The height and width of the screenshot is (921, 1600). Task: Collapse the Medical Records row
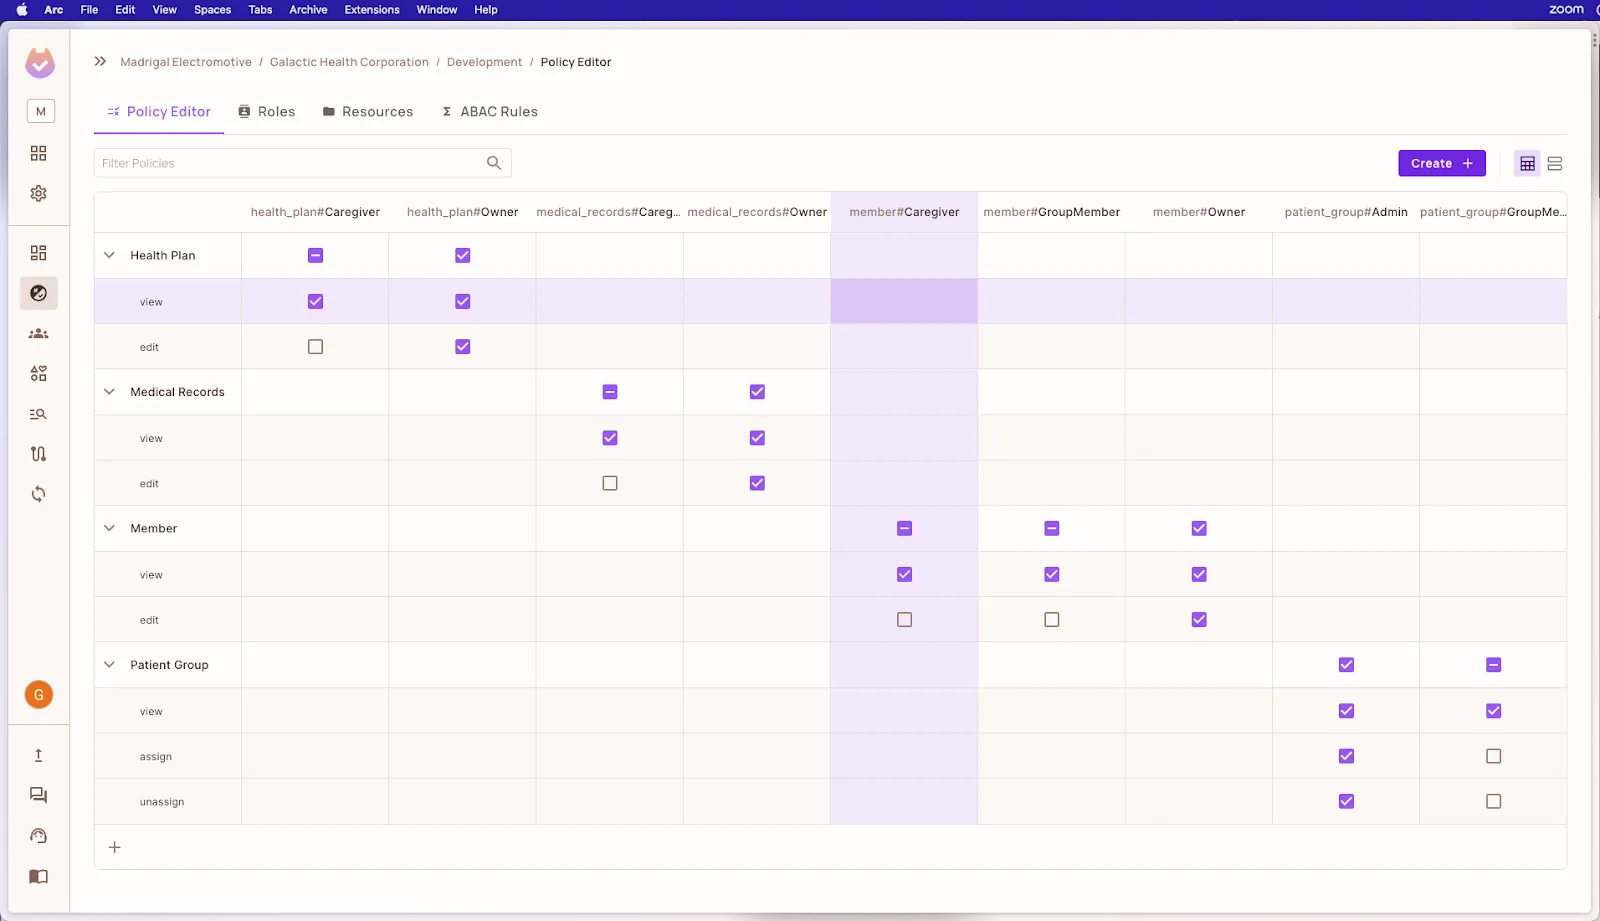pos(110,392)
